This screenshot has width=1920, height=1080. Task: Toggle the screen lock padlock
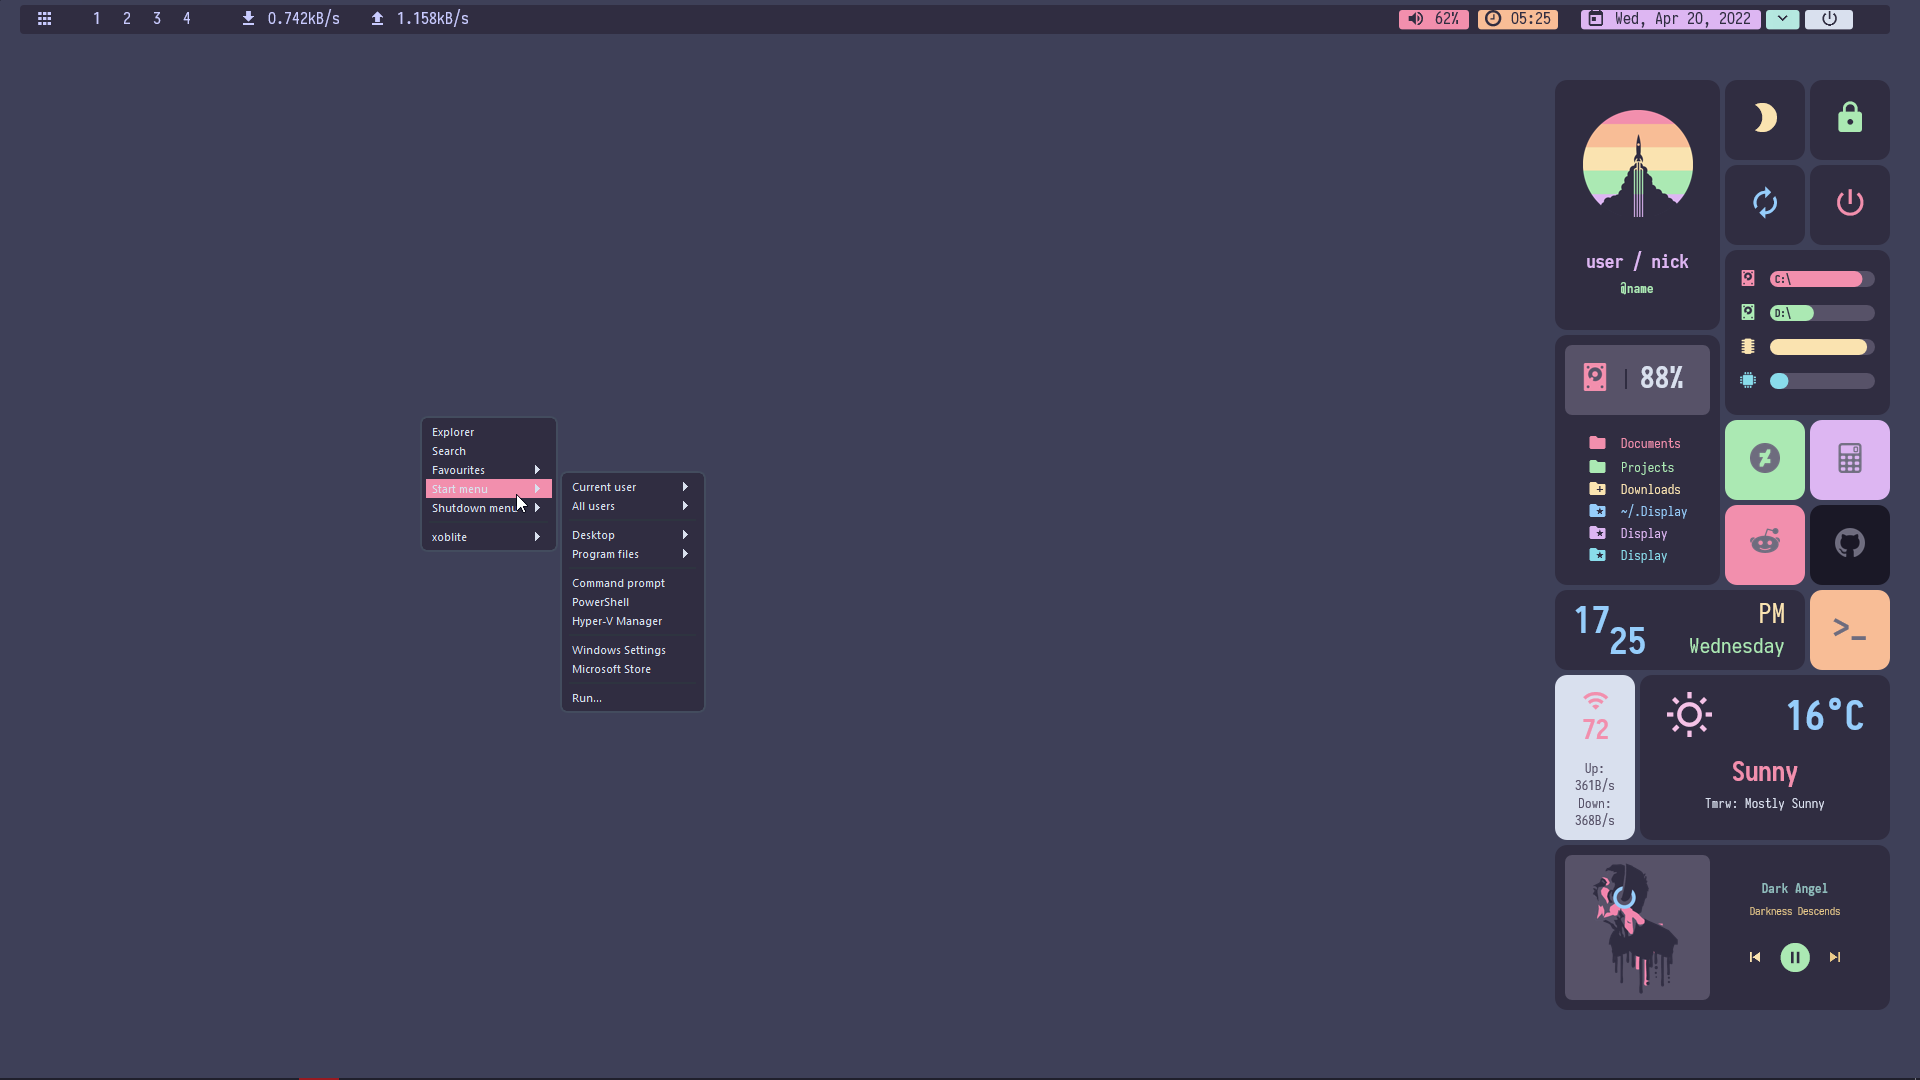[x=1849, y=118]
